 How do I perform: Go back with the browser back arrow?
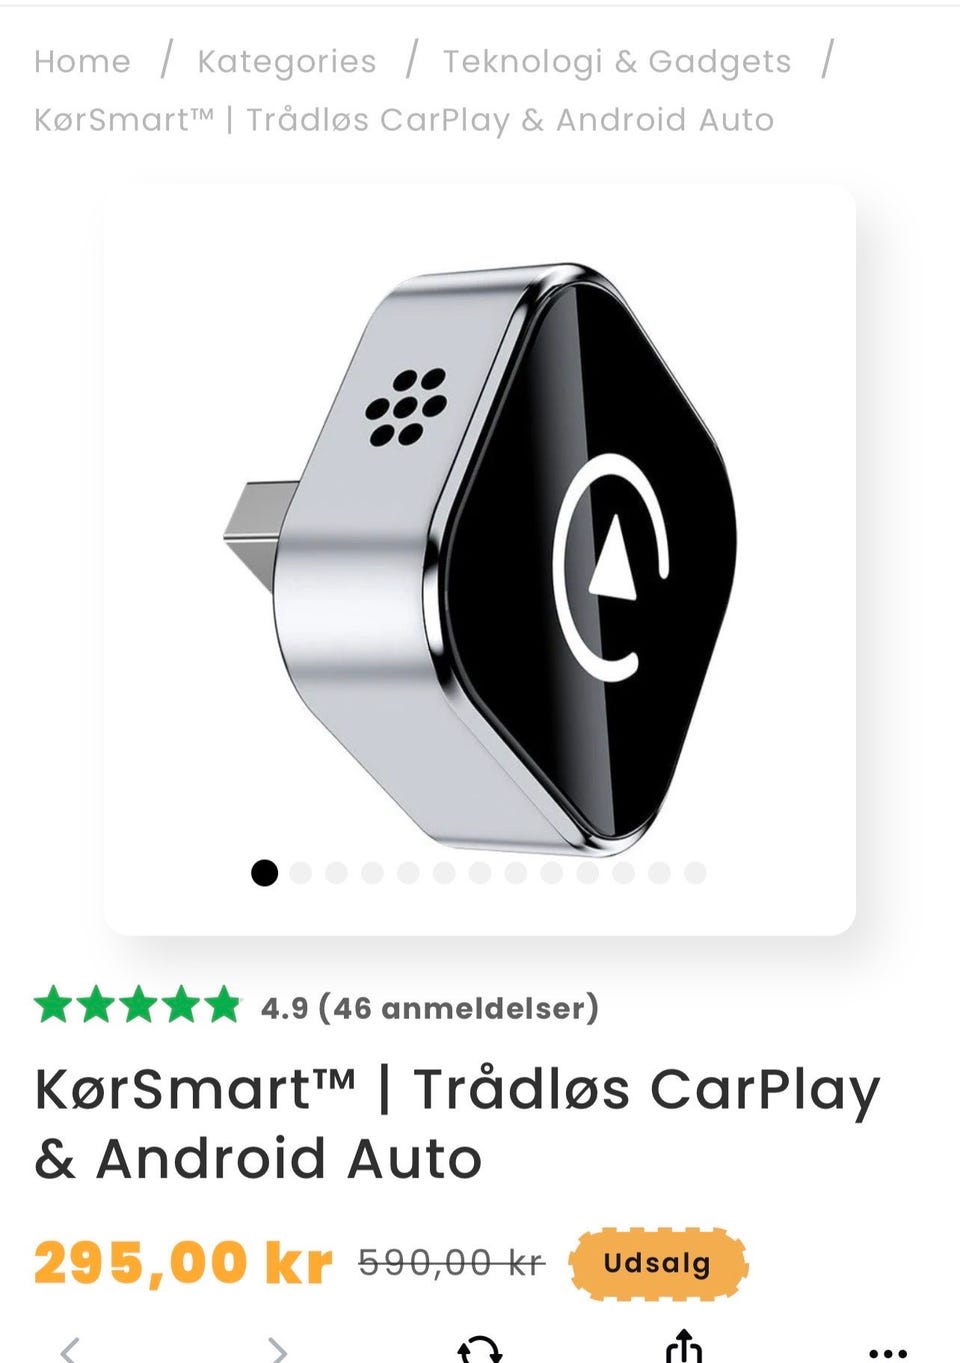coord(70,1350)
